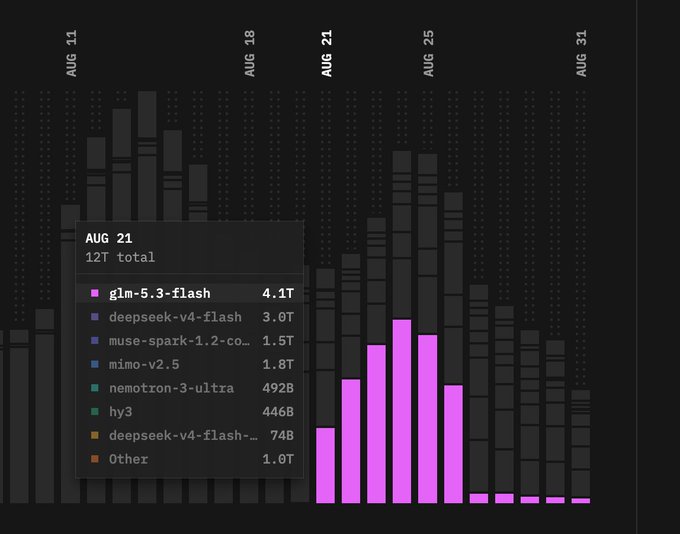Select the AUG 18 axis label

[249, 53]
